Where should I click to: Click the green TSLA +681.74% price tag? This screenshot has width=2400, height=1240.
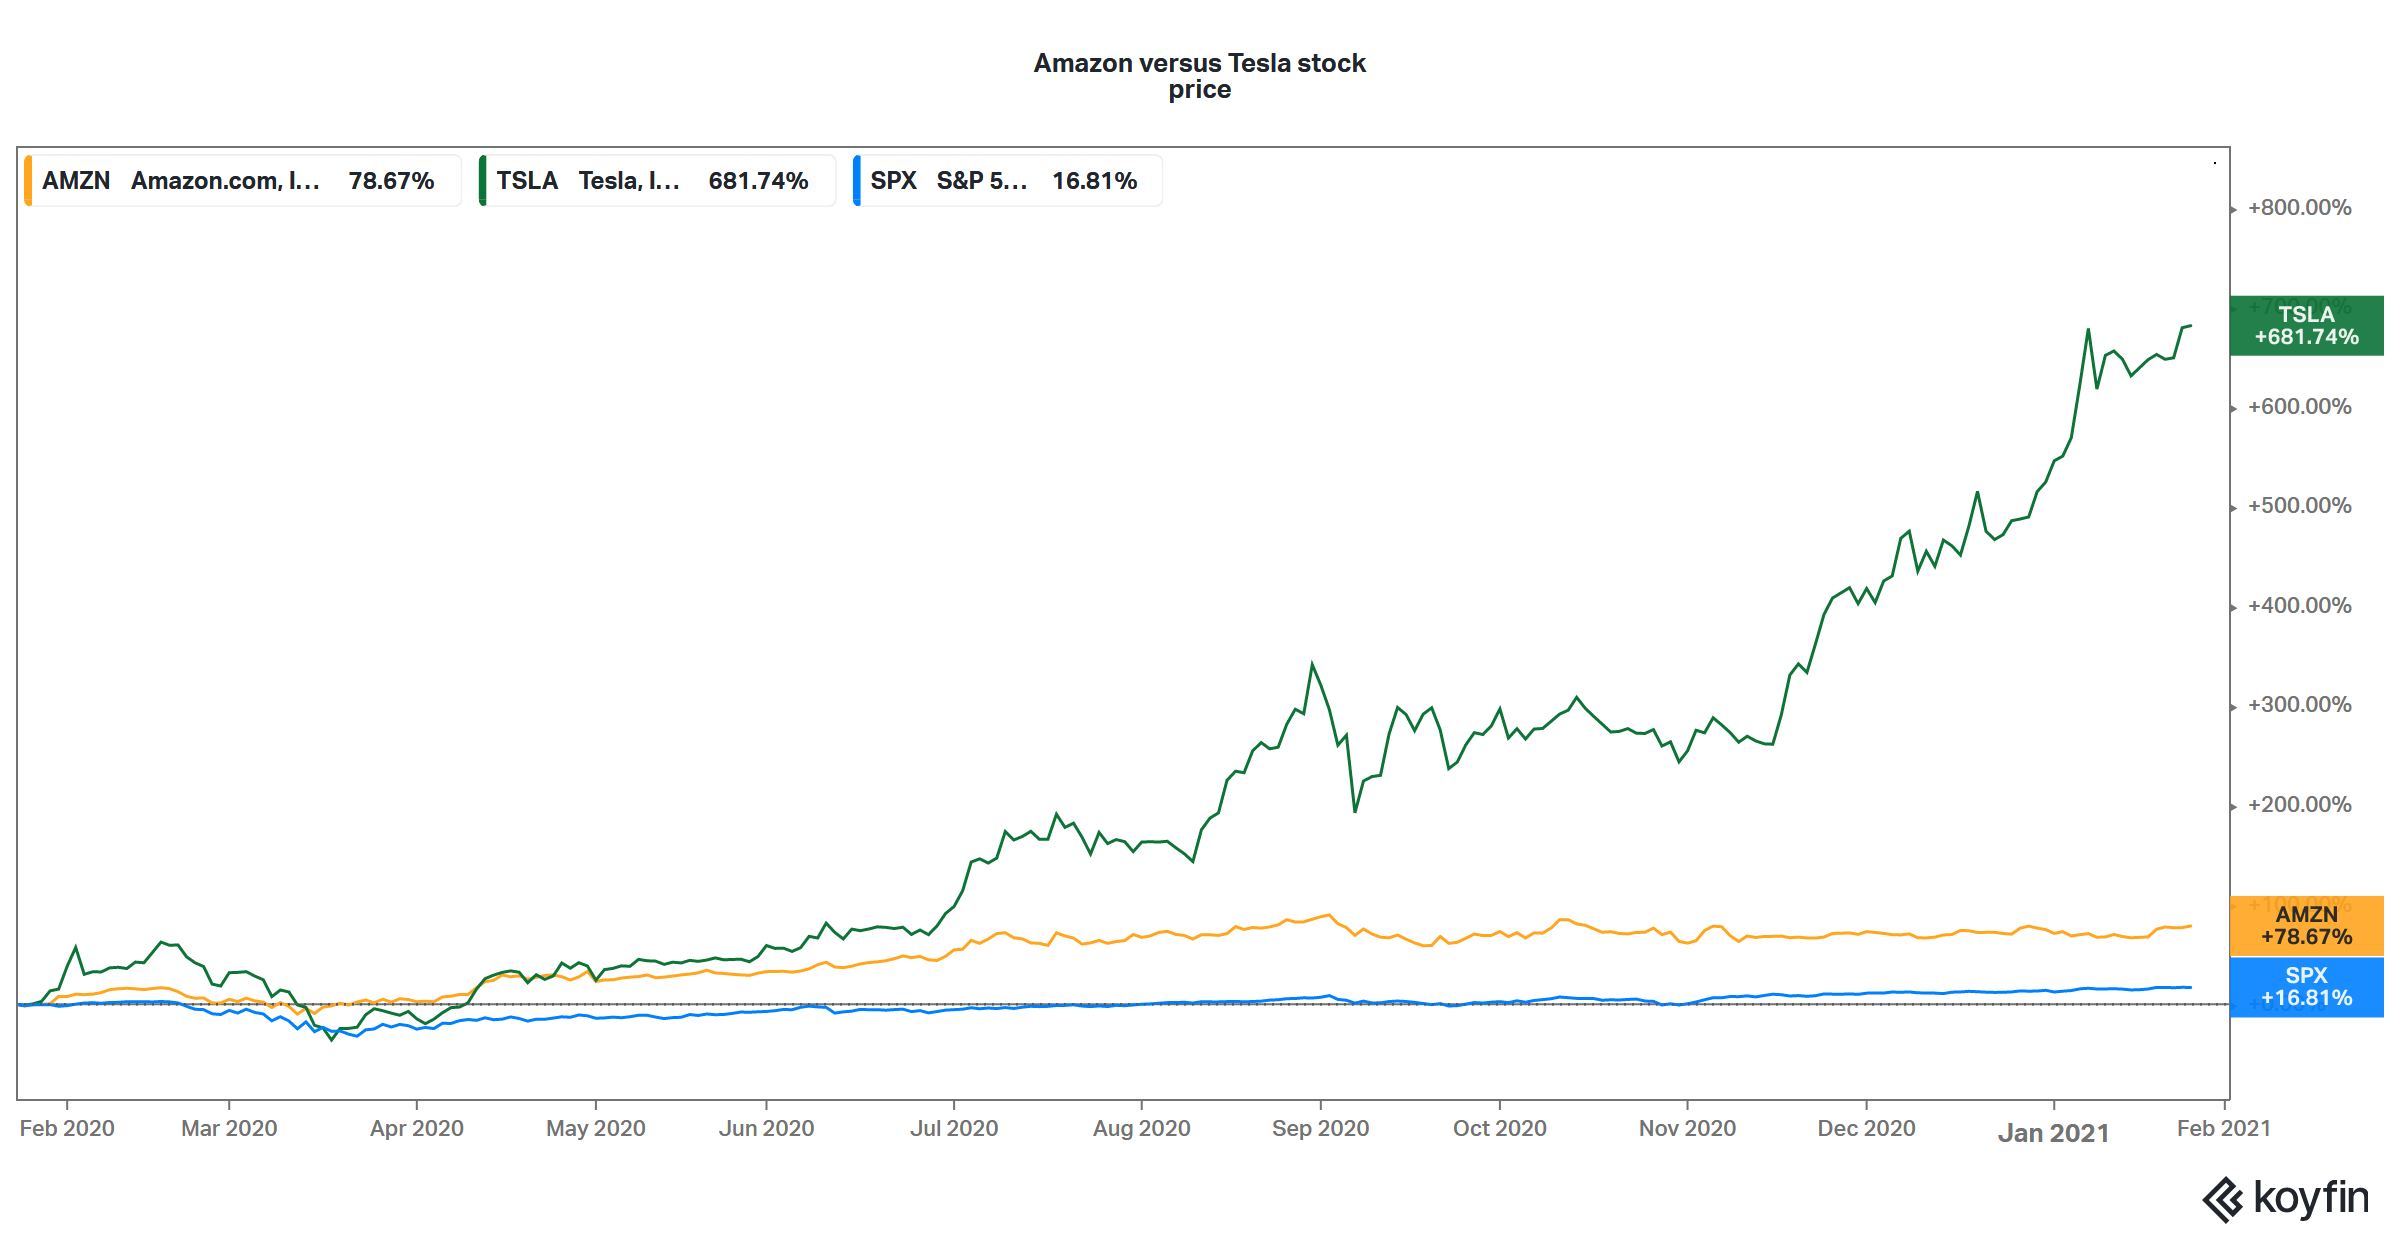2306,326
